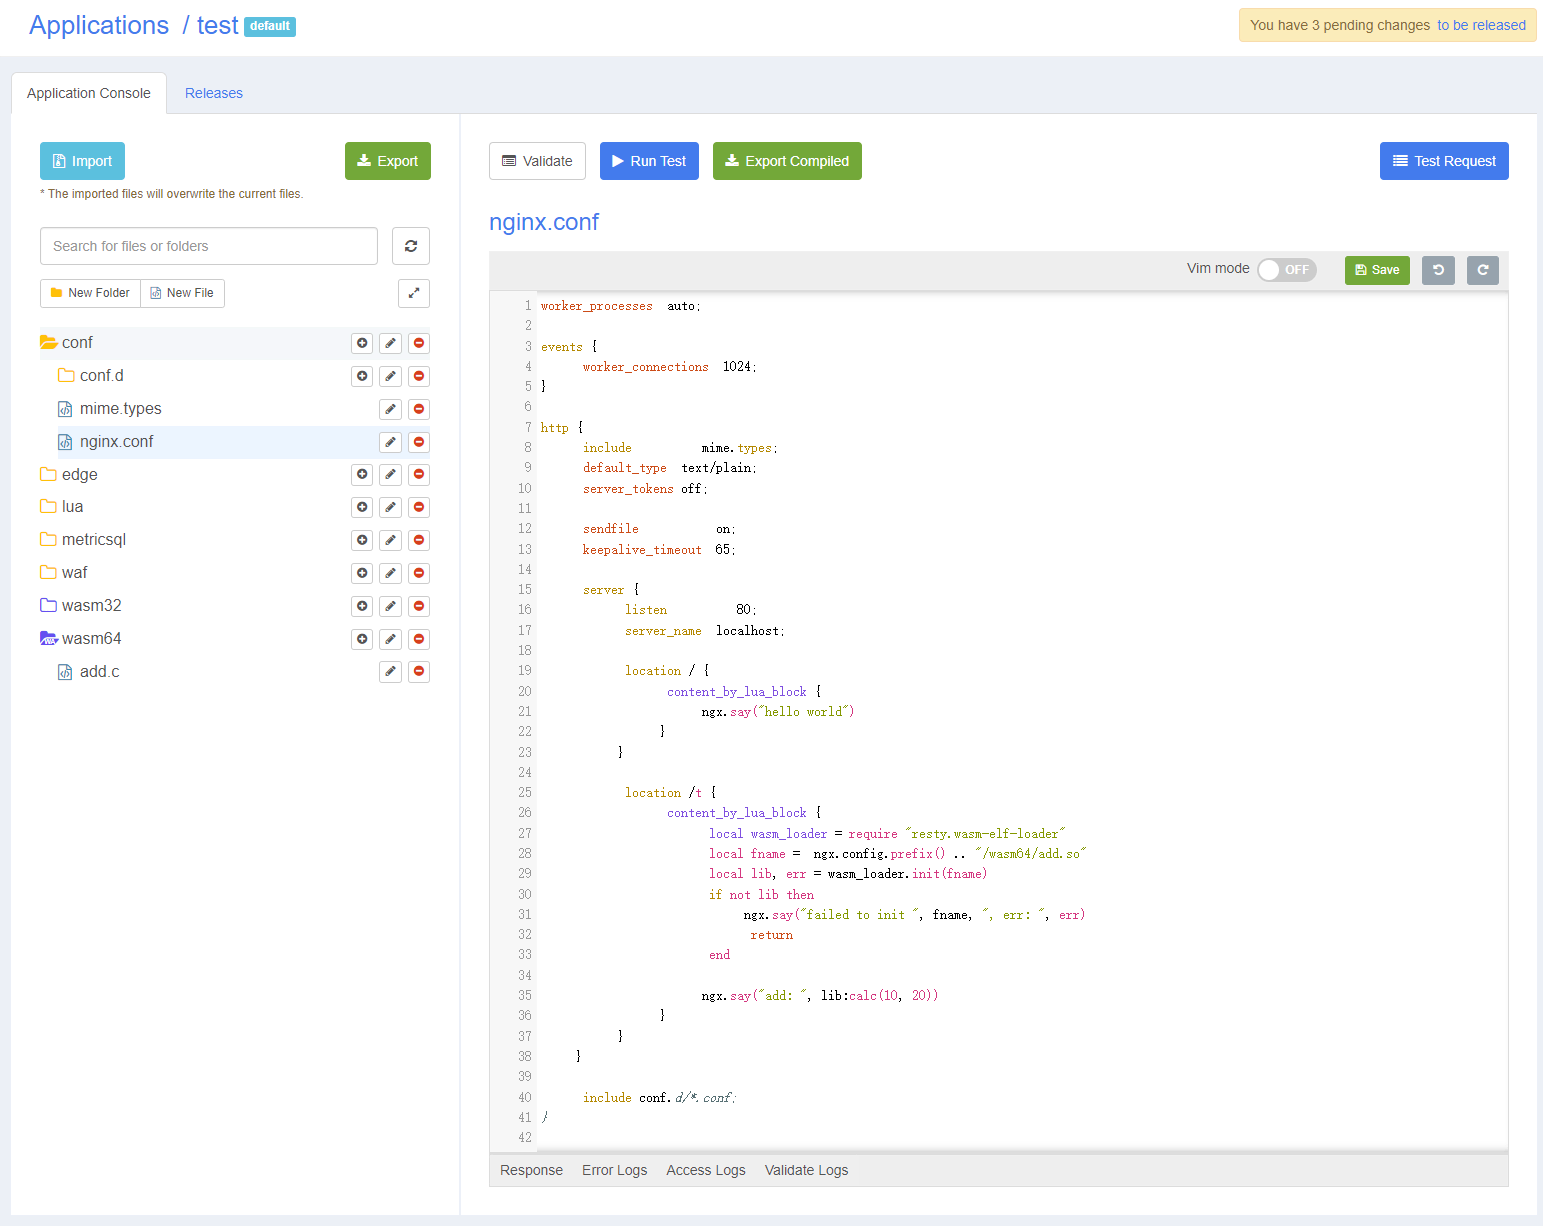
Task: Open the test application breadcrumb link
Action: (x=218, y=25)
